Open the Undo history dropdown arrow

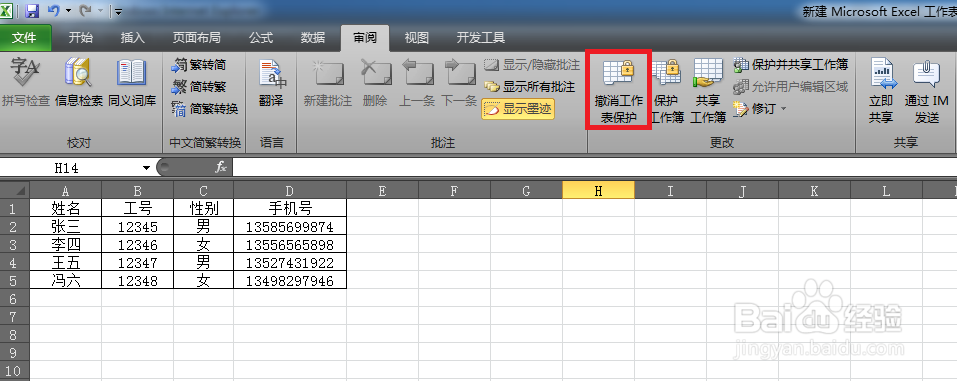click(68, 11)
